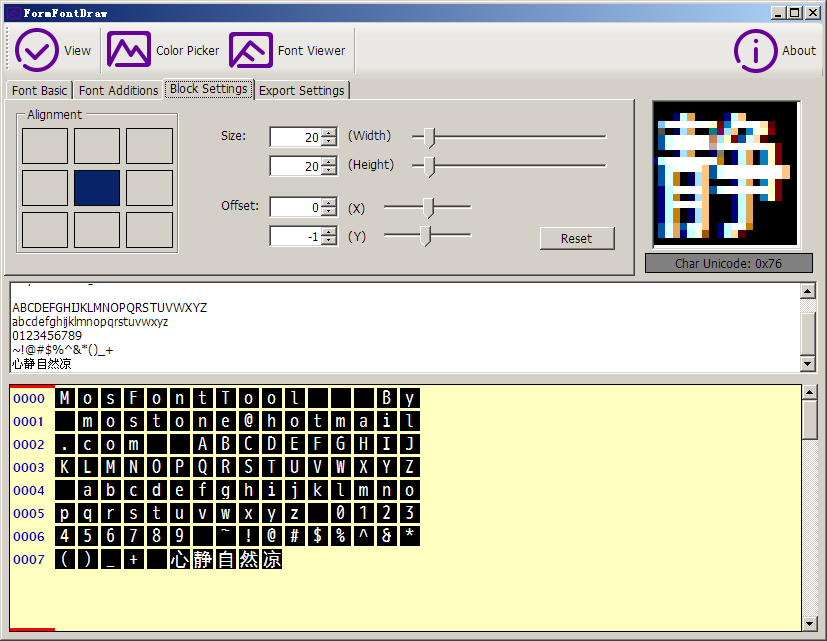
Task: Set alignment to middle-right cell
Action: [149, 188]
